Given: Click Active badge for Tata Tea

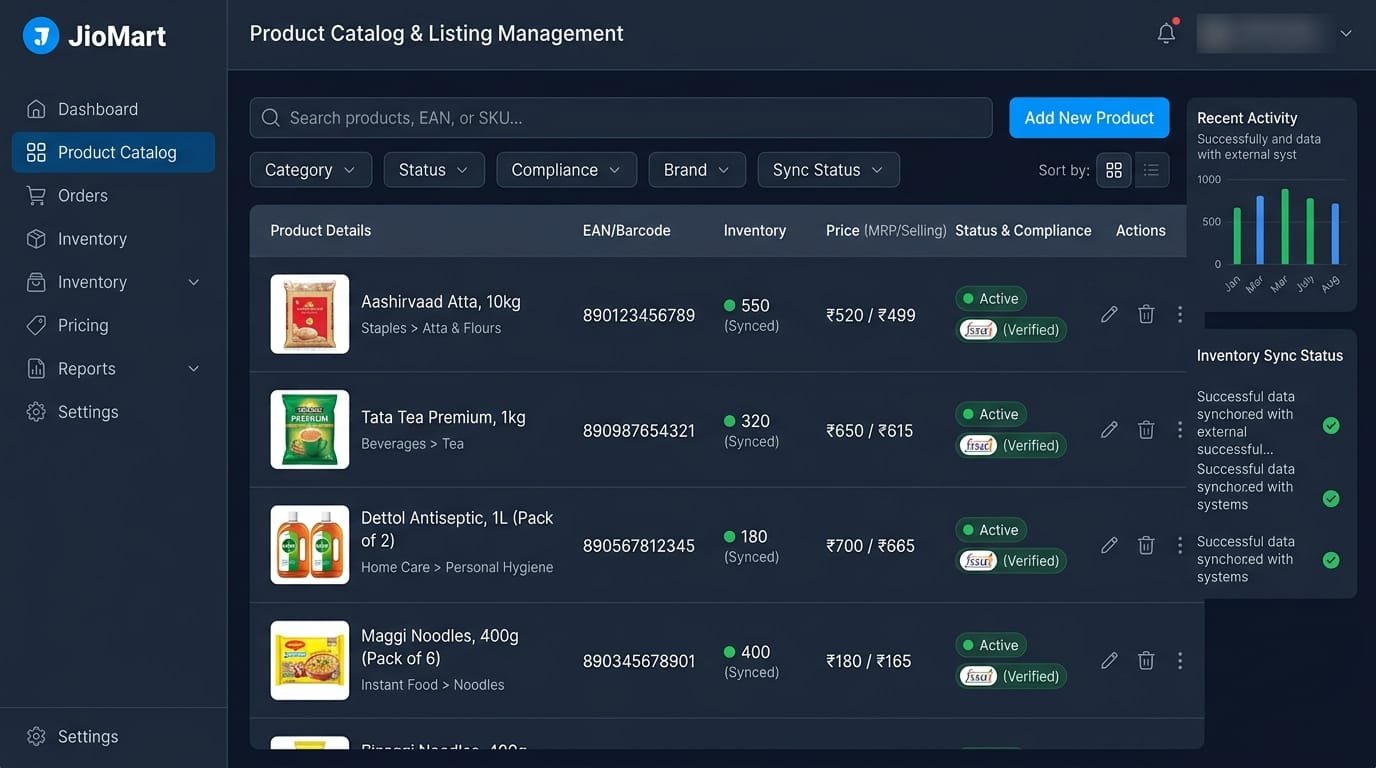Looking at the screenshot, I should pyautogui.click(x=991, y=414).
